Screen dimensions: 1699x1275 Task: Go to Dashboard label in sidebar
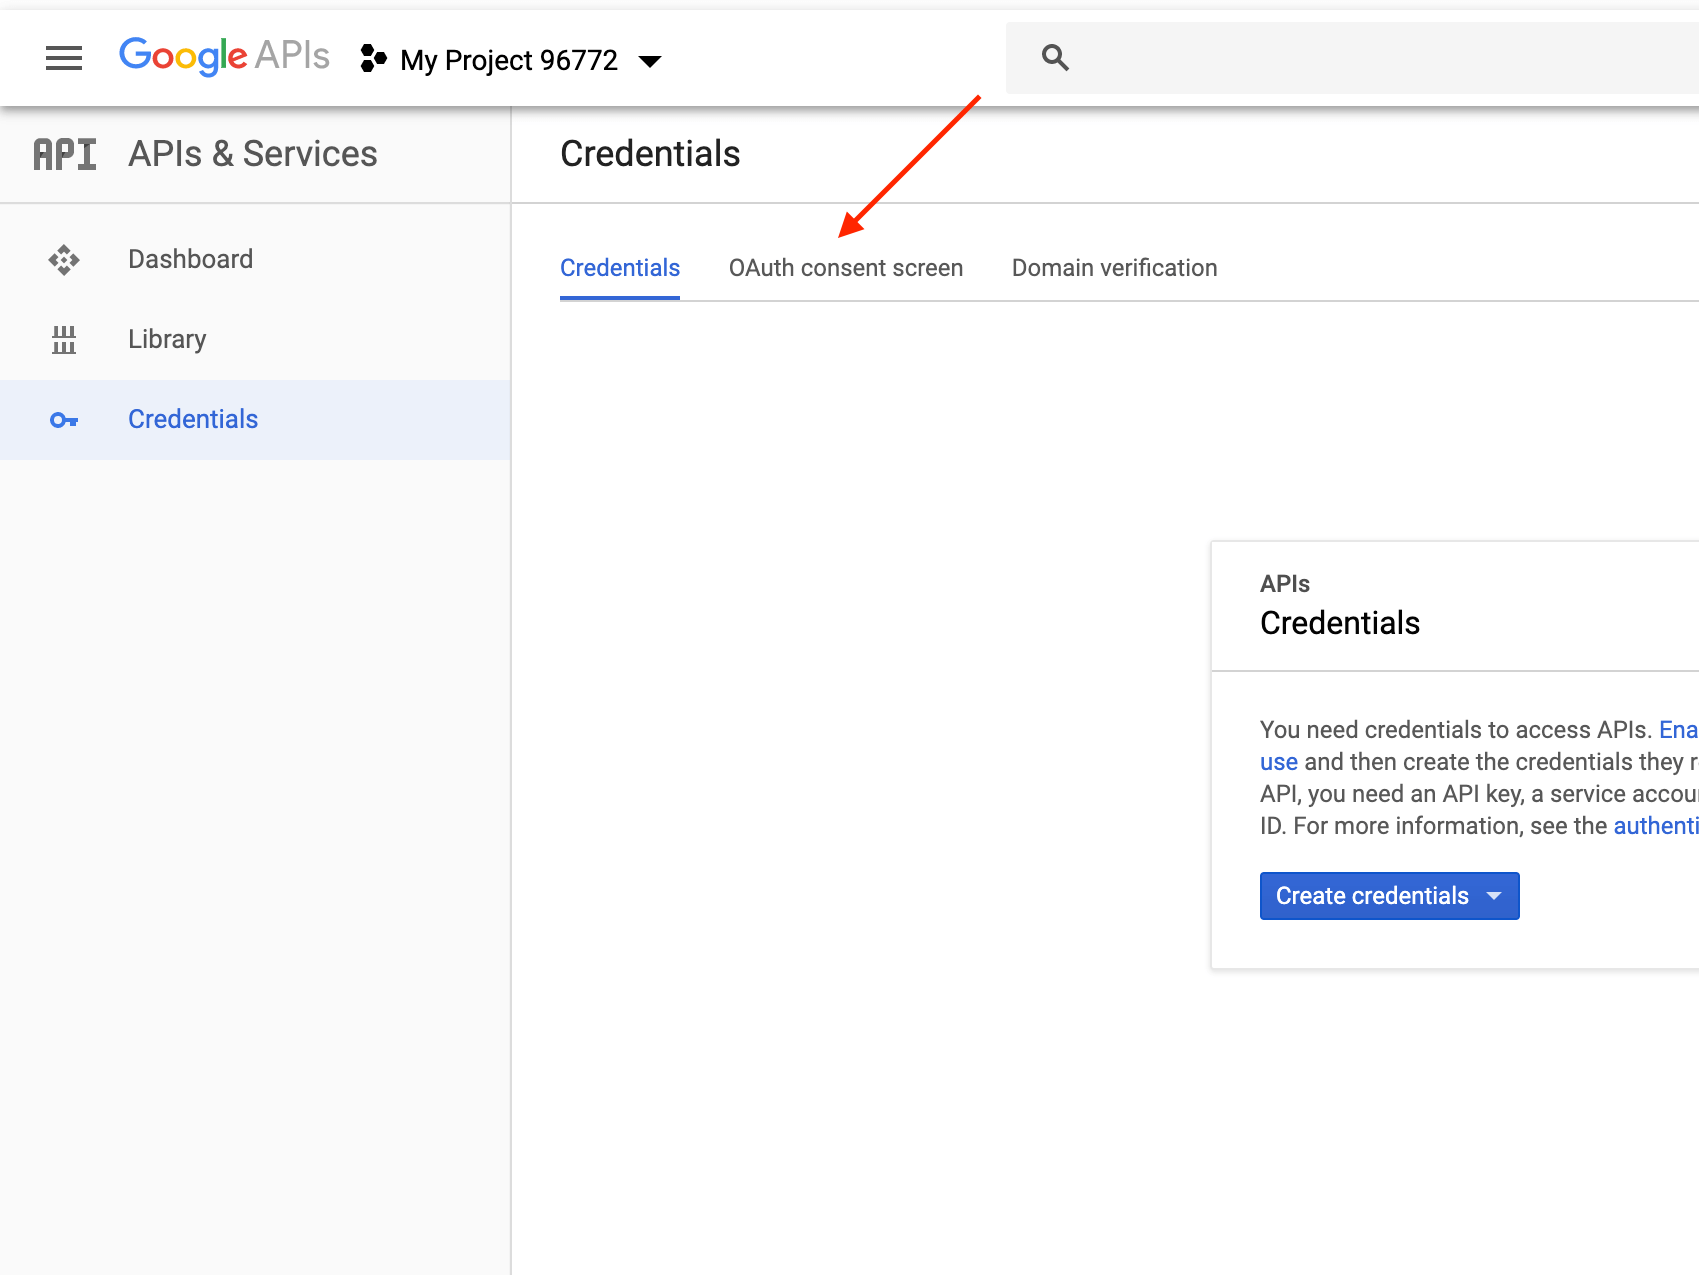click(x=190, y=259)
